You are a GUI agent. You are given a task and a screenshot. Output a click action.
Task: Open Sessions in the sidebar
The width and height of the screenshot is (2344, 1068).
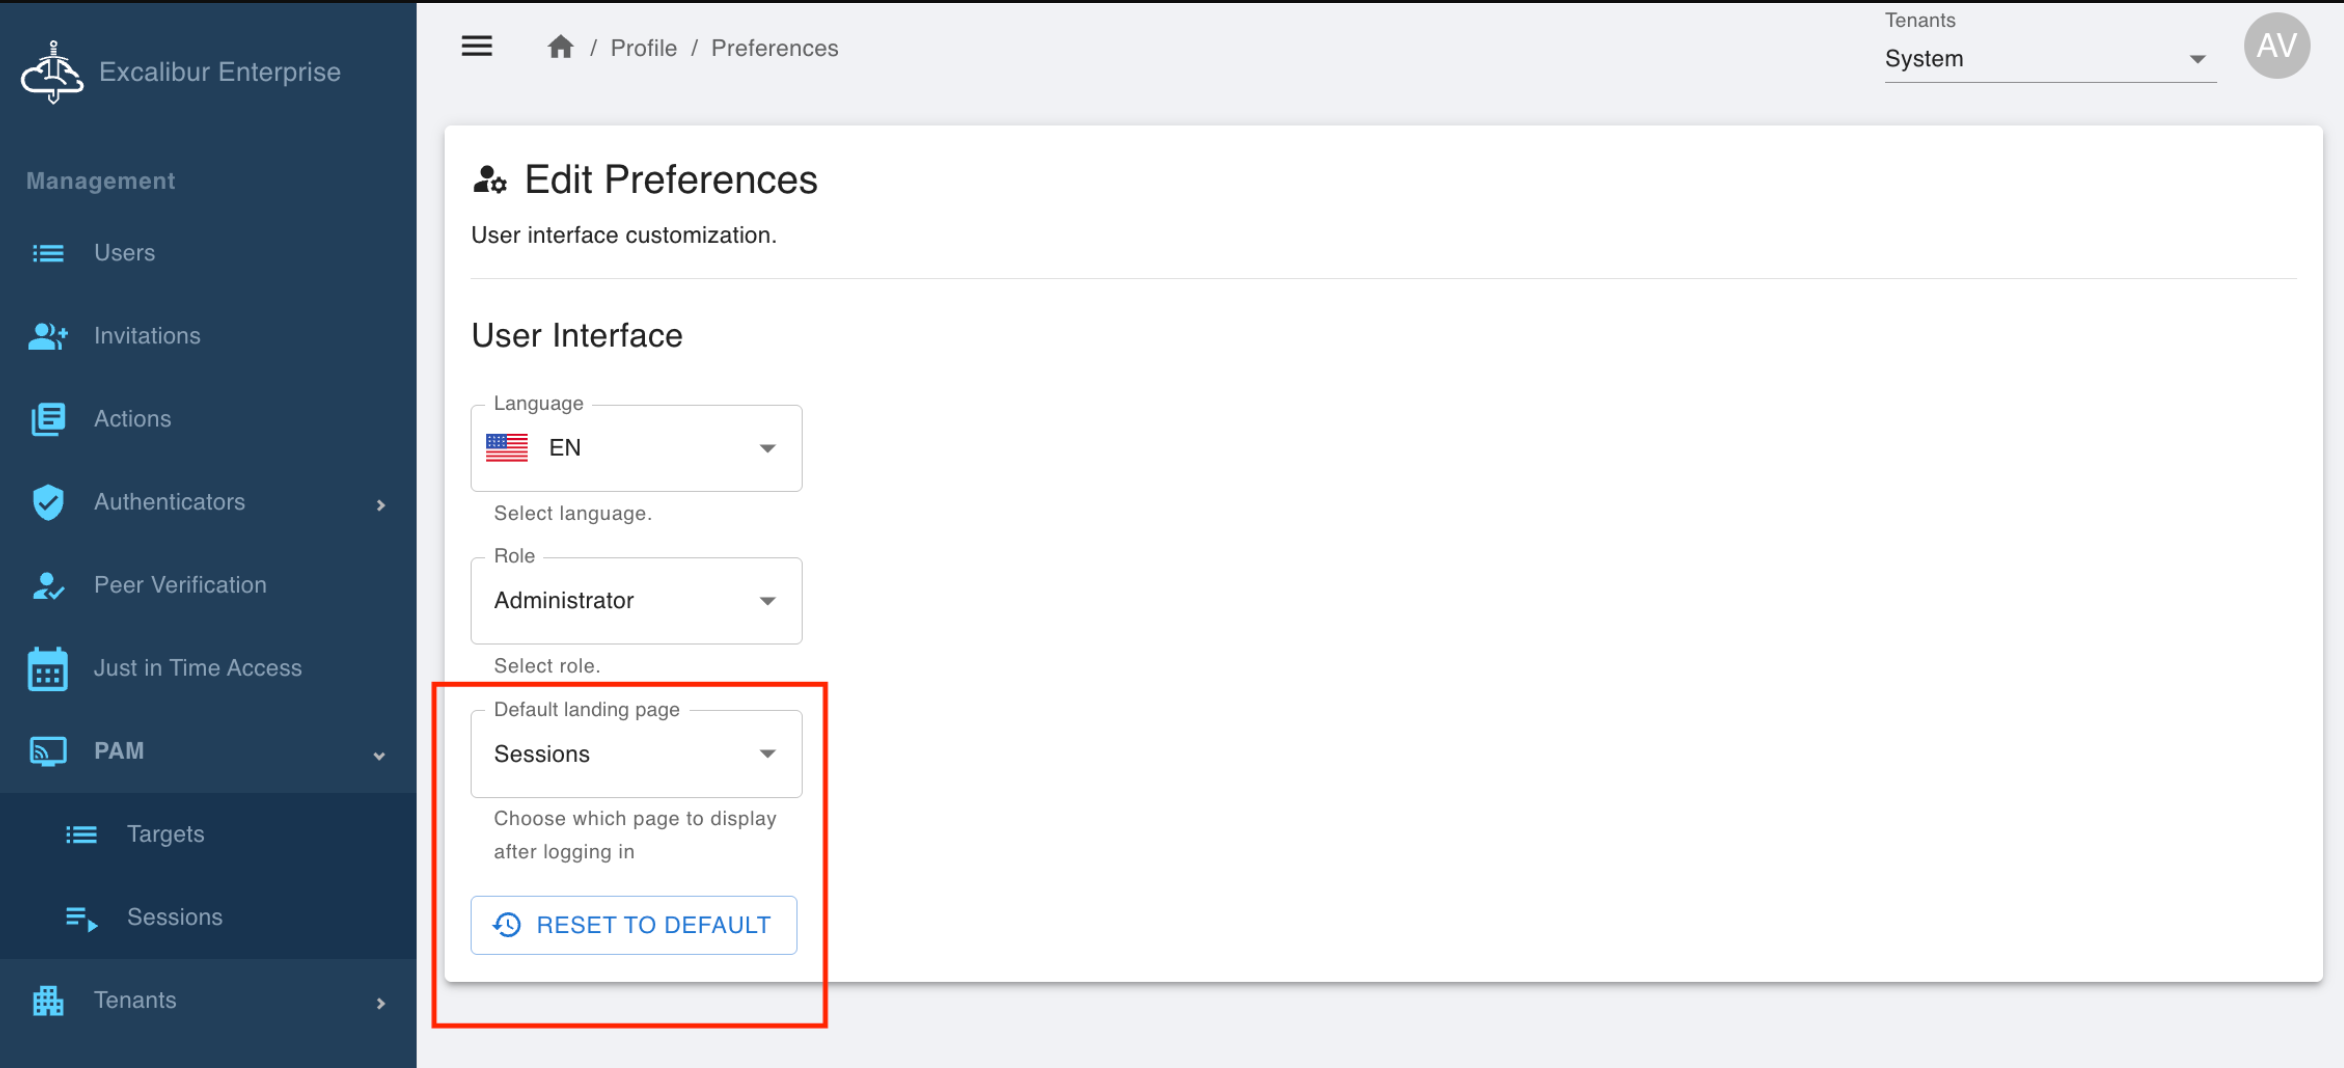174,917
